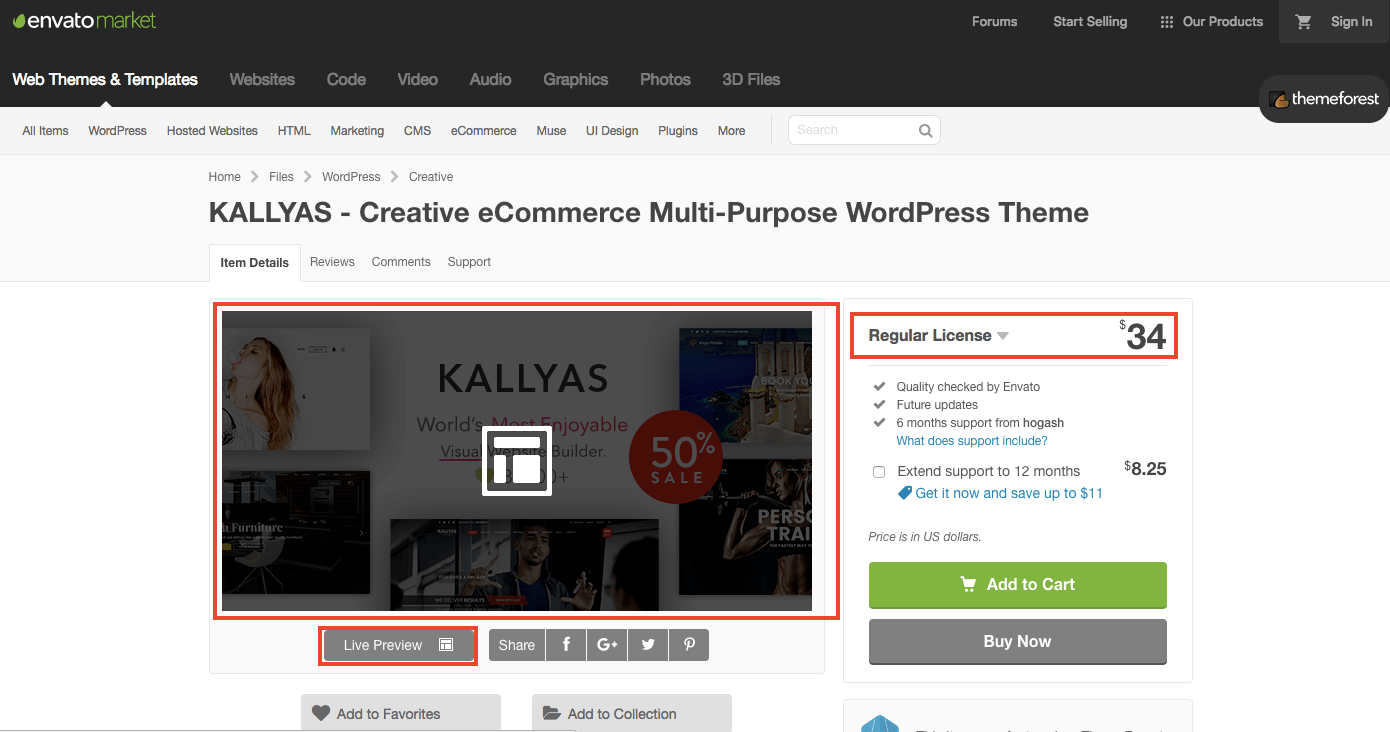Open Start Selling link

coord(1090,21)
